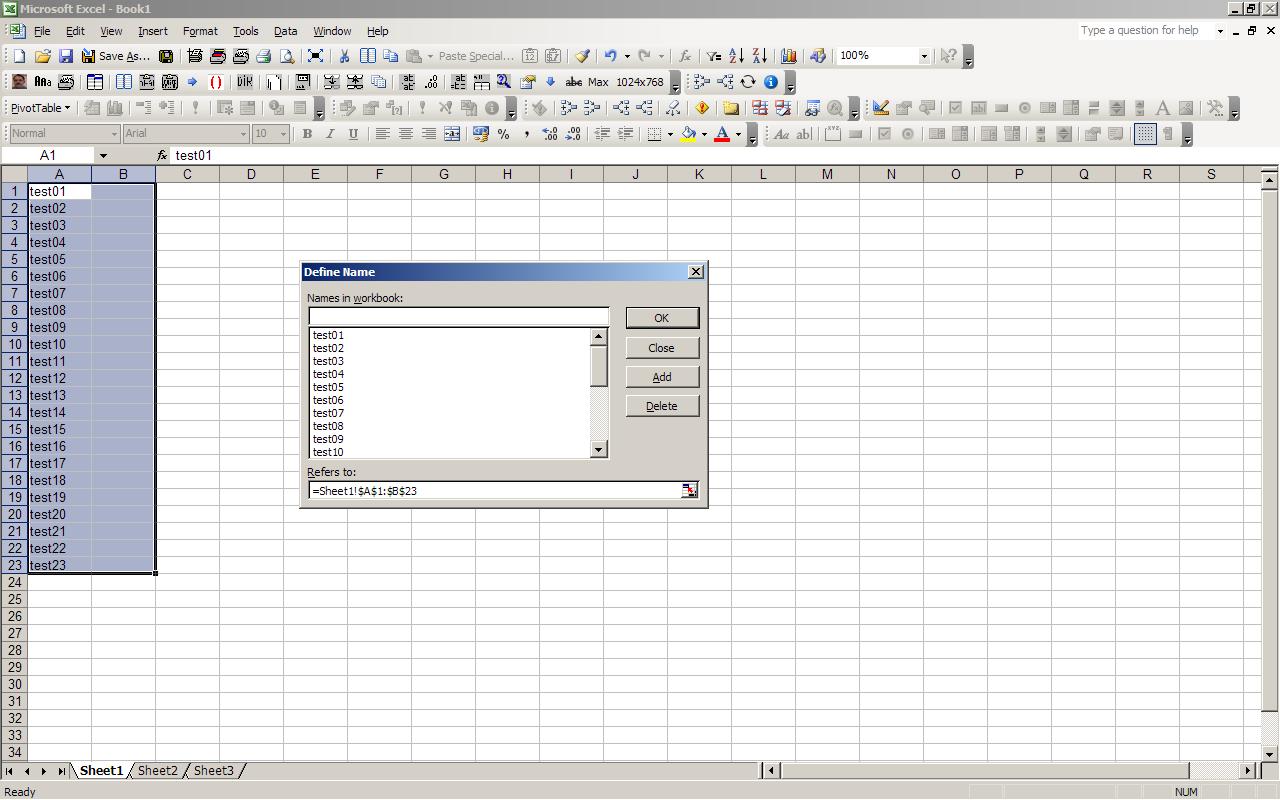Viewport: 1280px width, 800px height.
Task: Open the fill color dropdown arrow
Action: (704, 134)
